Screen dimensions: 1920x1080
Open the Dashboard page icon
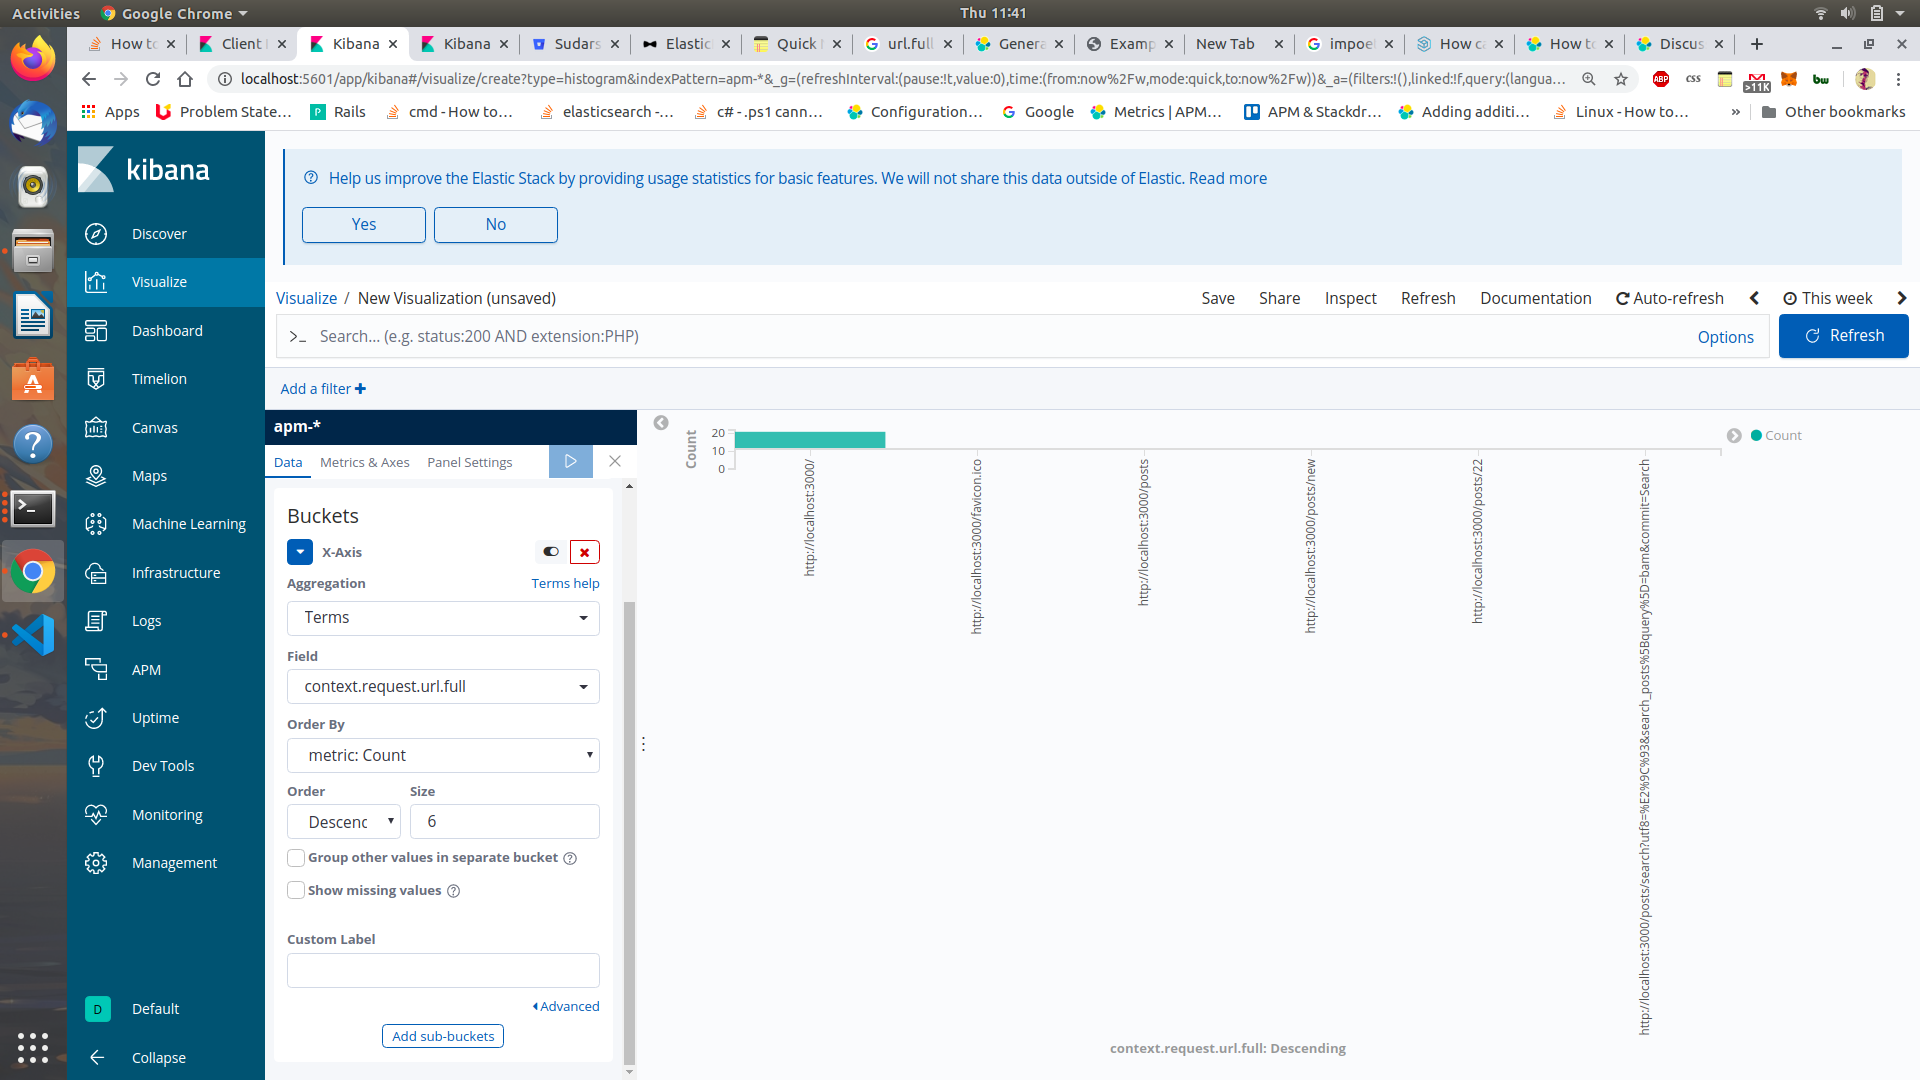click(x=96, y=331)
